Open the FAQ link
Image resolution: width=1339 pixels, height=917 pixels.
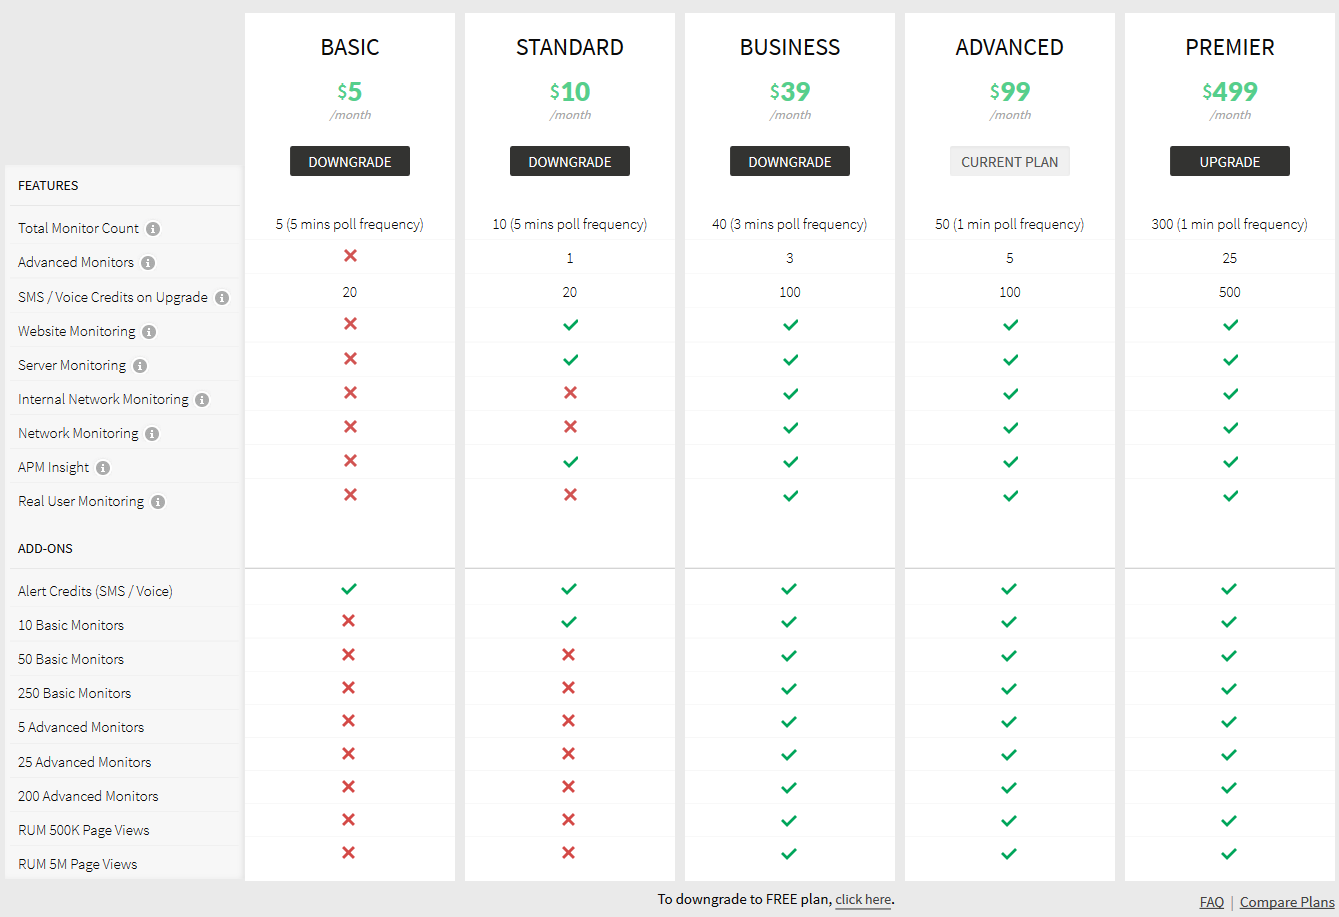1212,902
